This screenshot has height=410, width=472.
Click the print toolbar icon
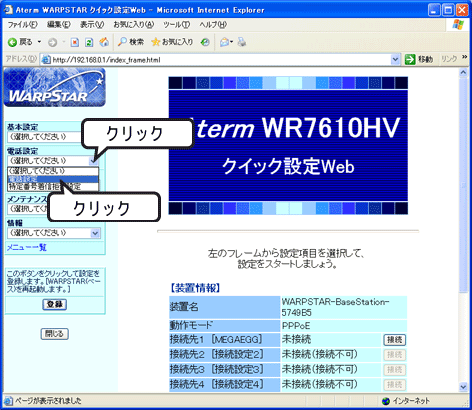tap(242, 42)
